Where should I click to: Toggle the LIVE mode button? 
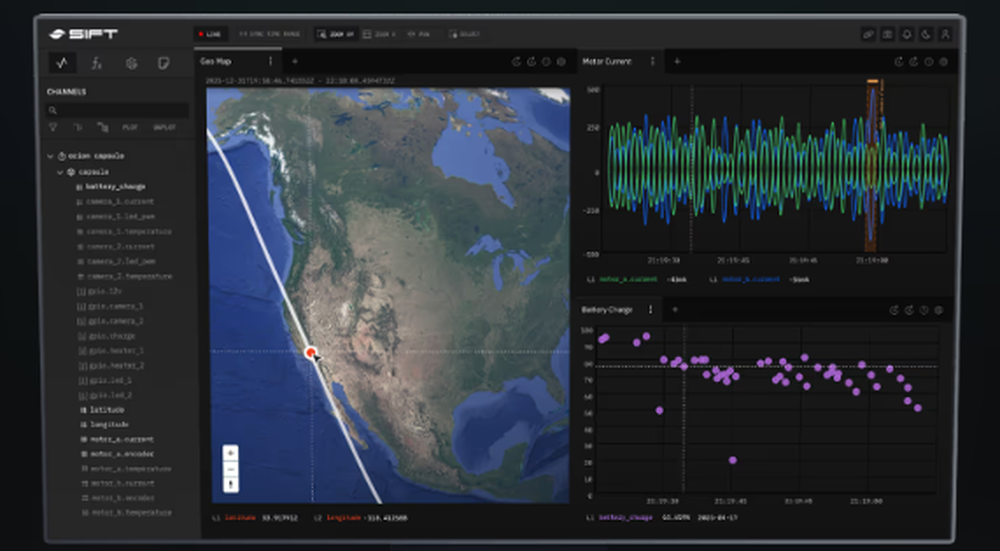[x=210, y=34]
